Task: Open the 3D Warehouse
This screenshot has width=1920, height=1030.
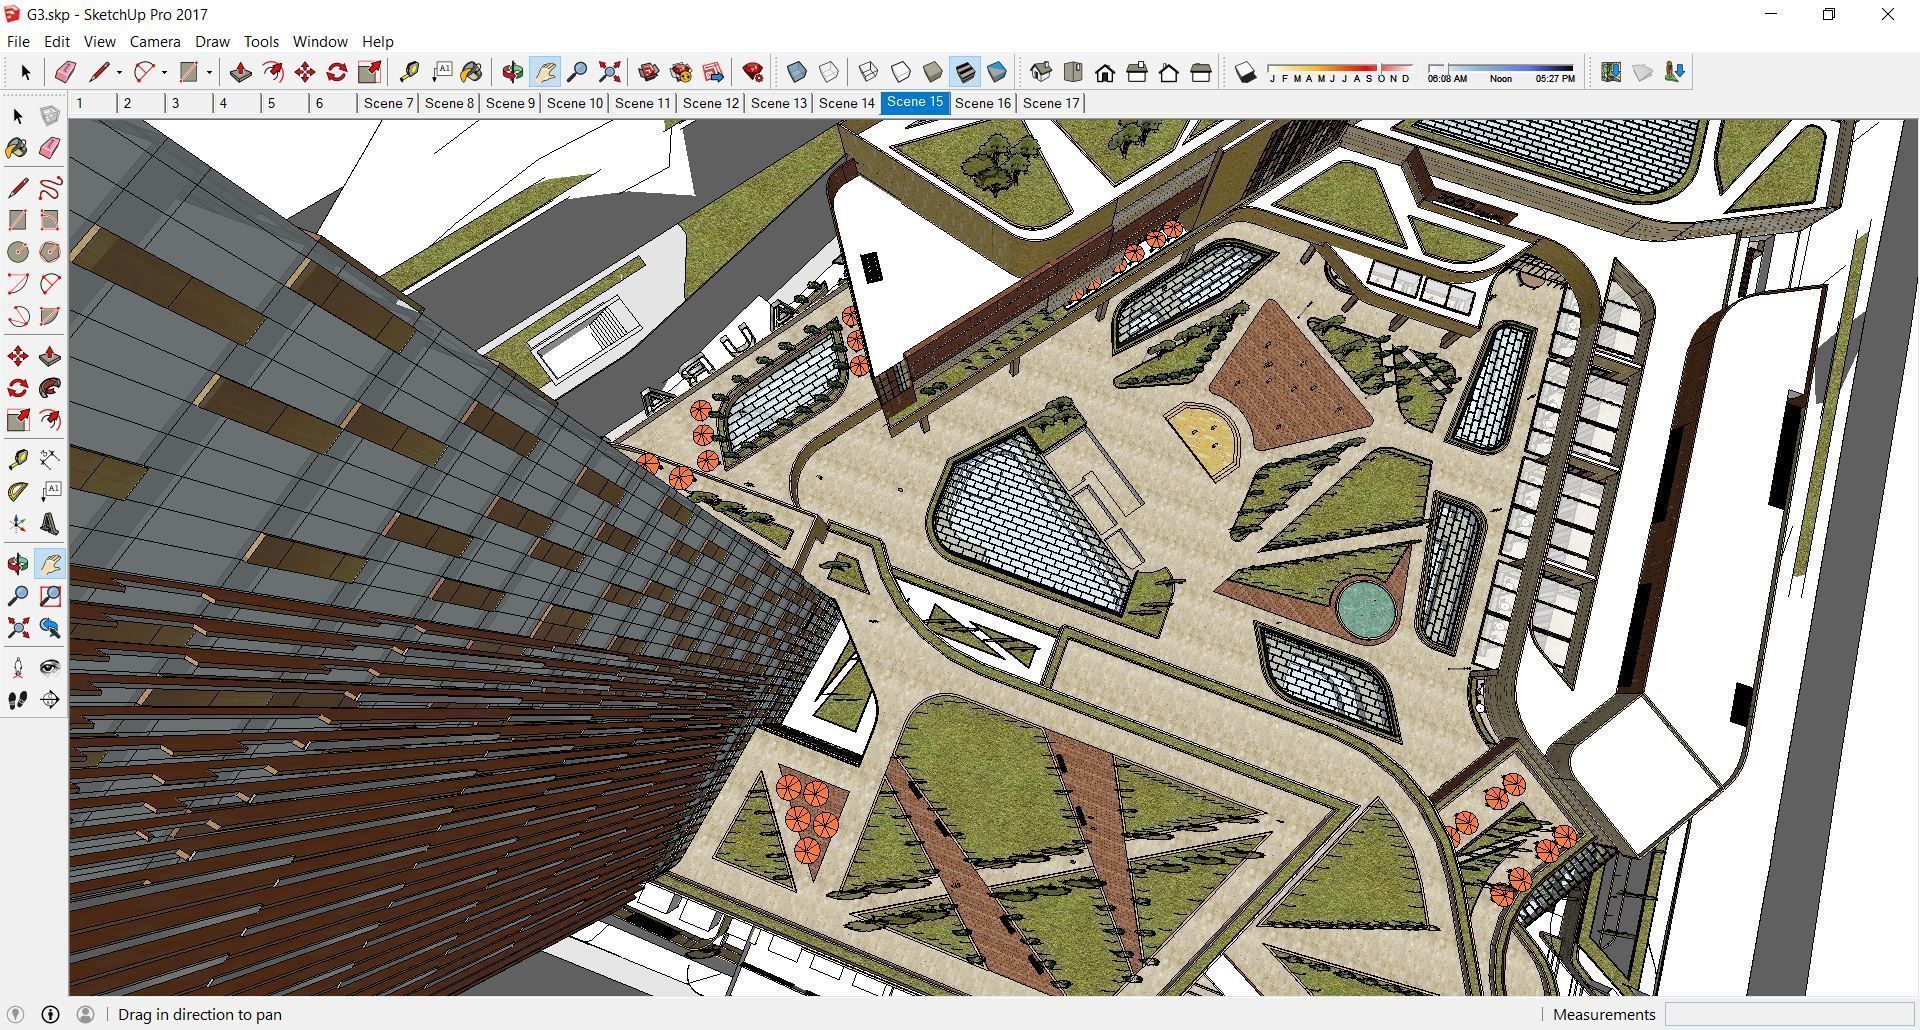Action: (x=648, y=71)
